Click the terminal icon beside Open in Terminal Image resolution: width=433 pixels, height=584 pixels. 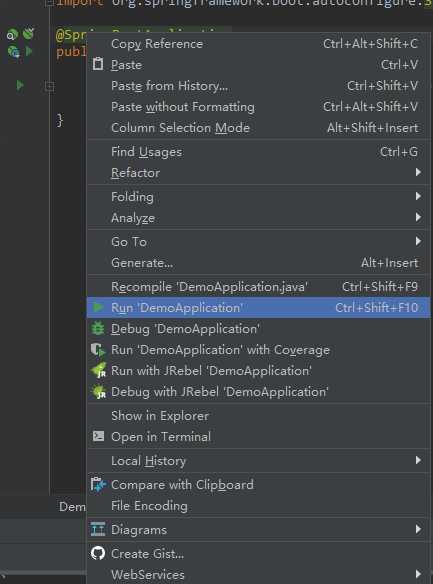[x=98, y=436]
